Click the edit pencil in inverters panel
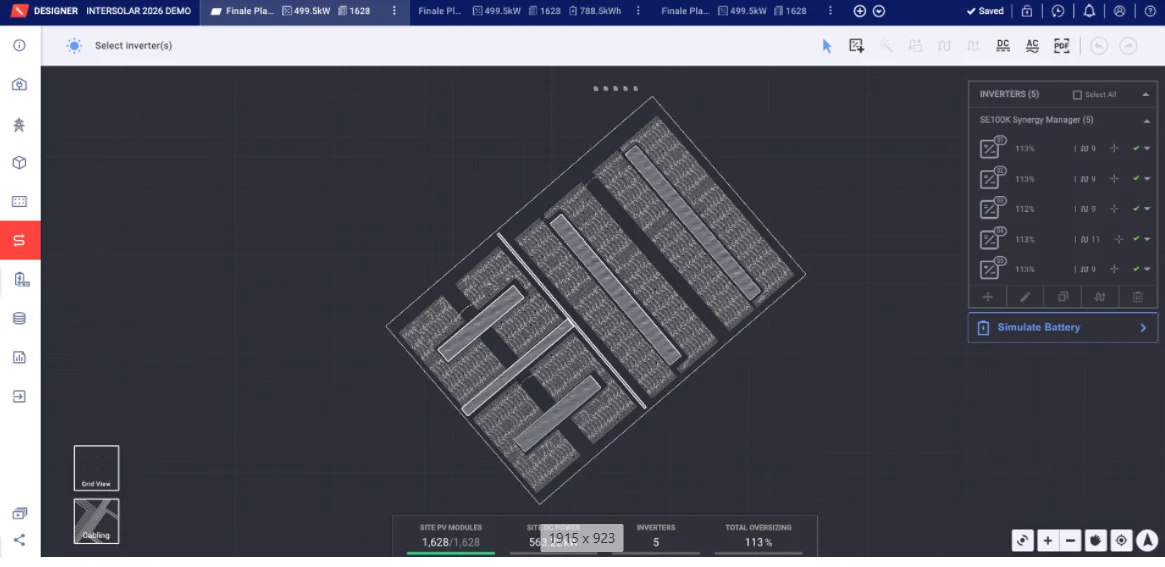 pos(1025,297)
